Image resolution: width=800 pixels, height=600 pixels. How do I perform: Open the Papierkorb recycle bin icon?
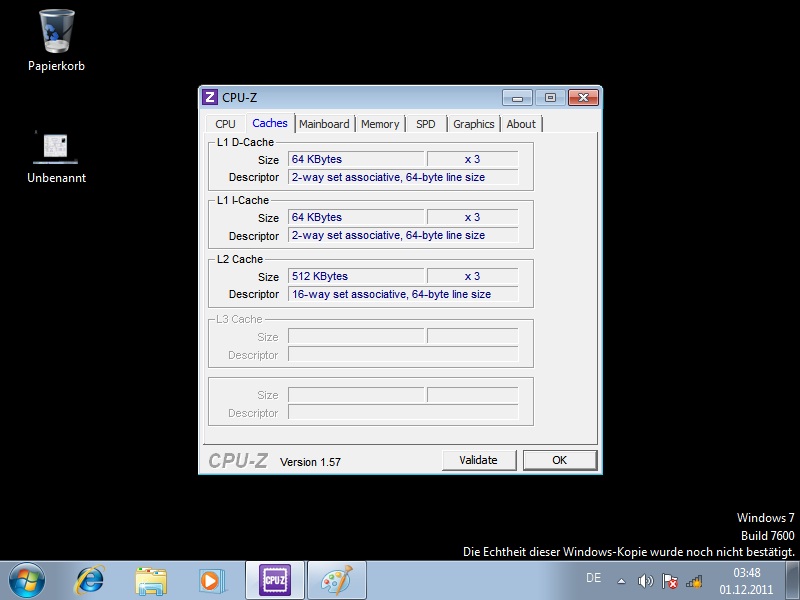click(x=57, y=31)
